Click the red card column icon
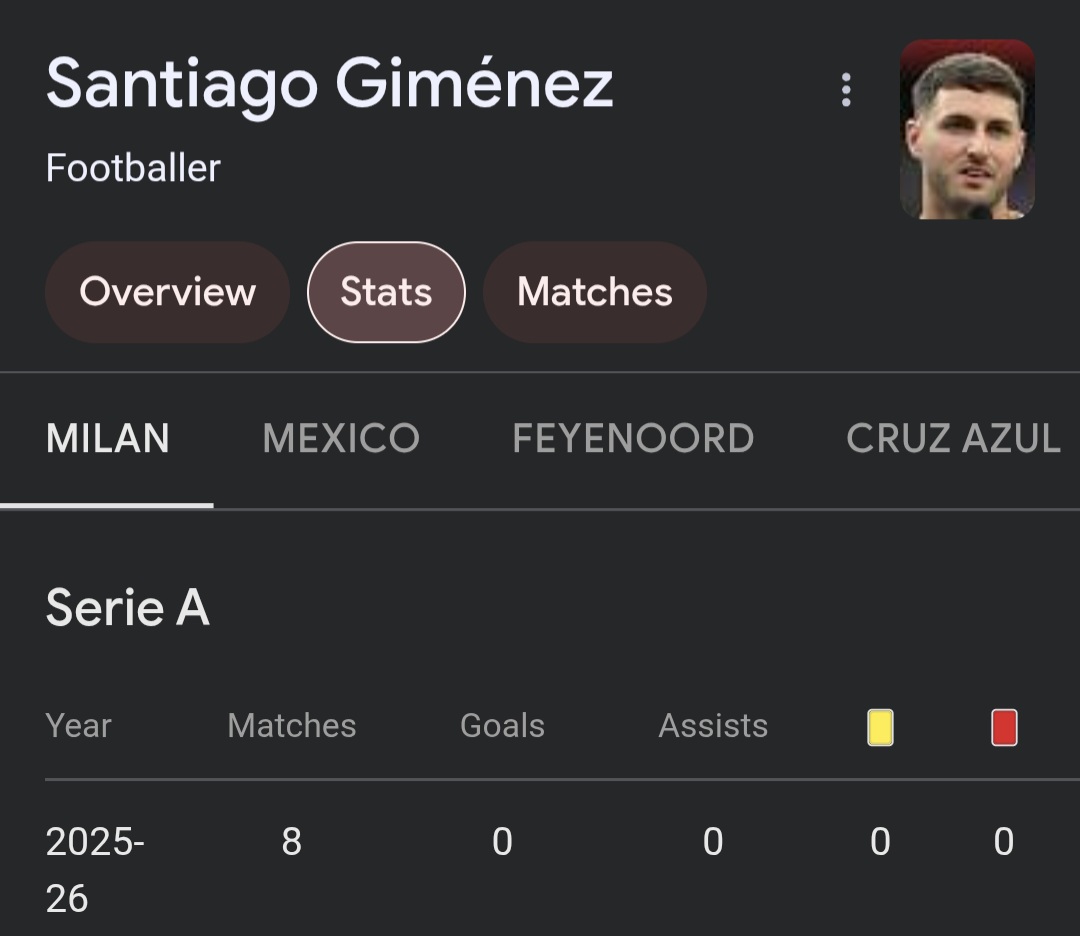Image resolution: width=1080 pixels, height=936 pixels. [x=1004, y=727]
